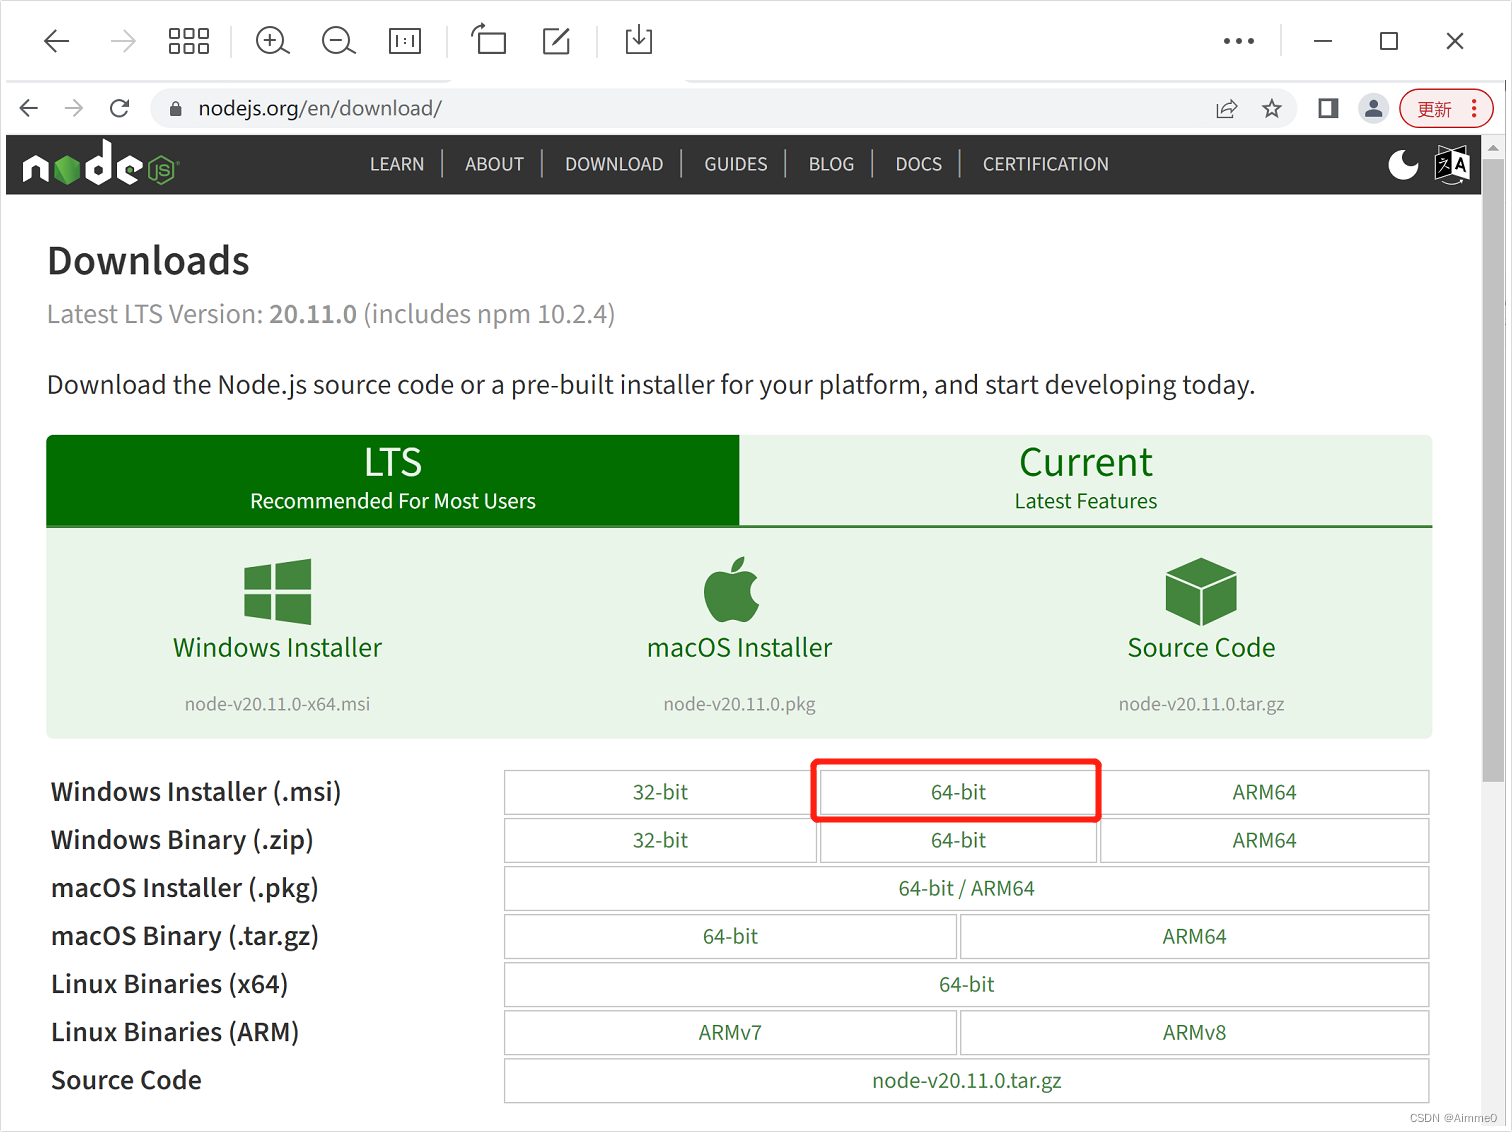
Task: Click the node-v20.11.0-x64.msi filename
Action: tap(277, 704)
